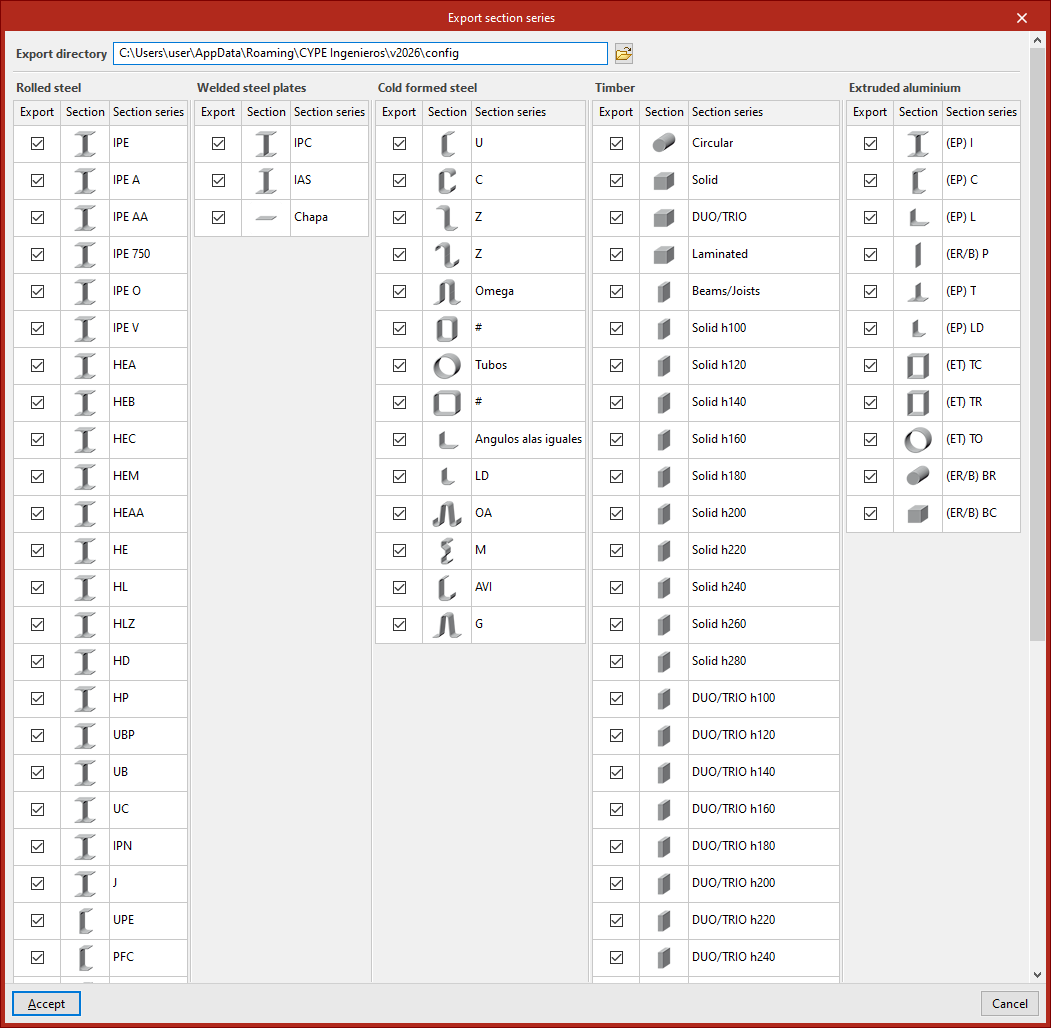Click Rolled steel Section series column header
The height and width of the screenshot is (1028, 1051).
coord(148,113)
